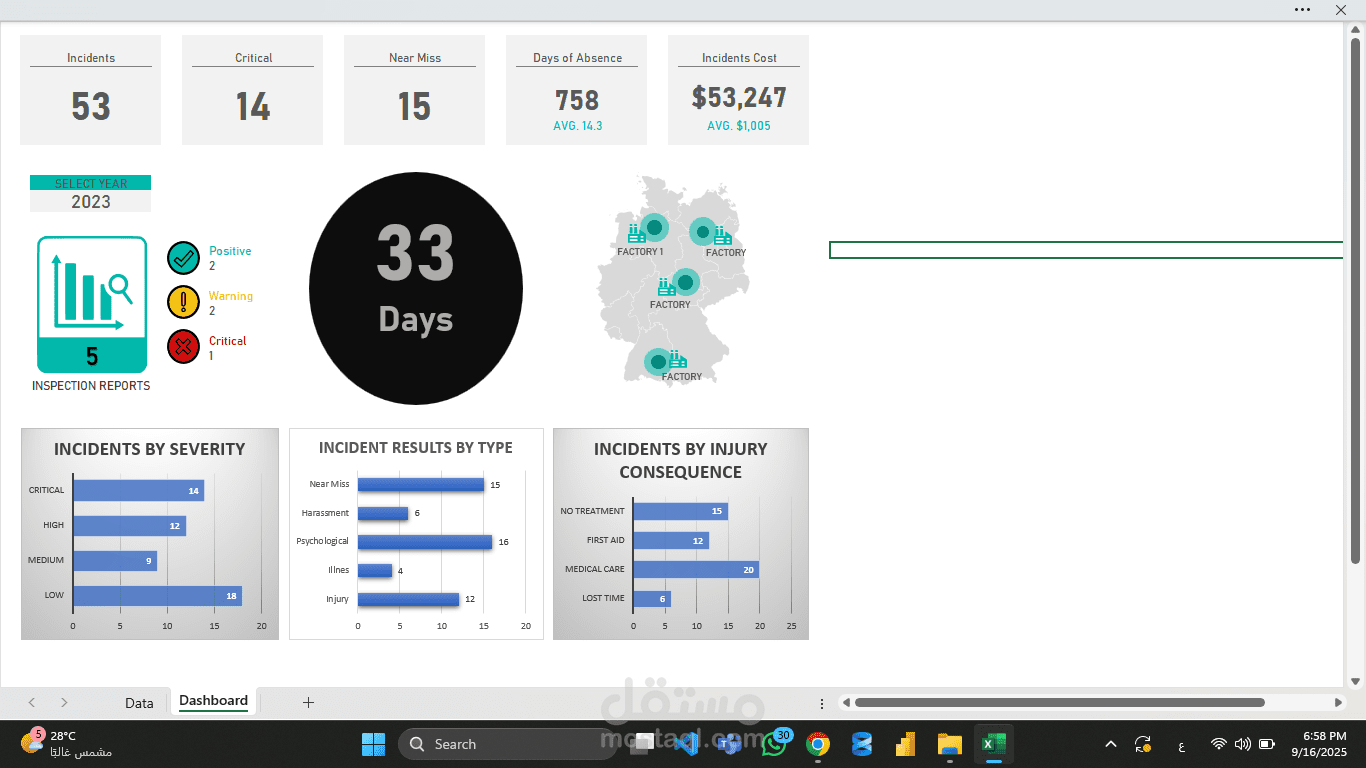Screen dimensions: 1366x768
Task: Open the three-dot menu in the title bar
Action: [1302, 9]
